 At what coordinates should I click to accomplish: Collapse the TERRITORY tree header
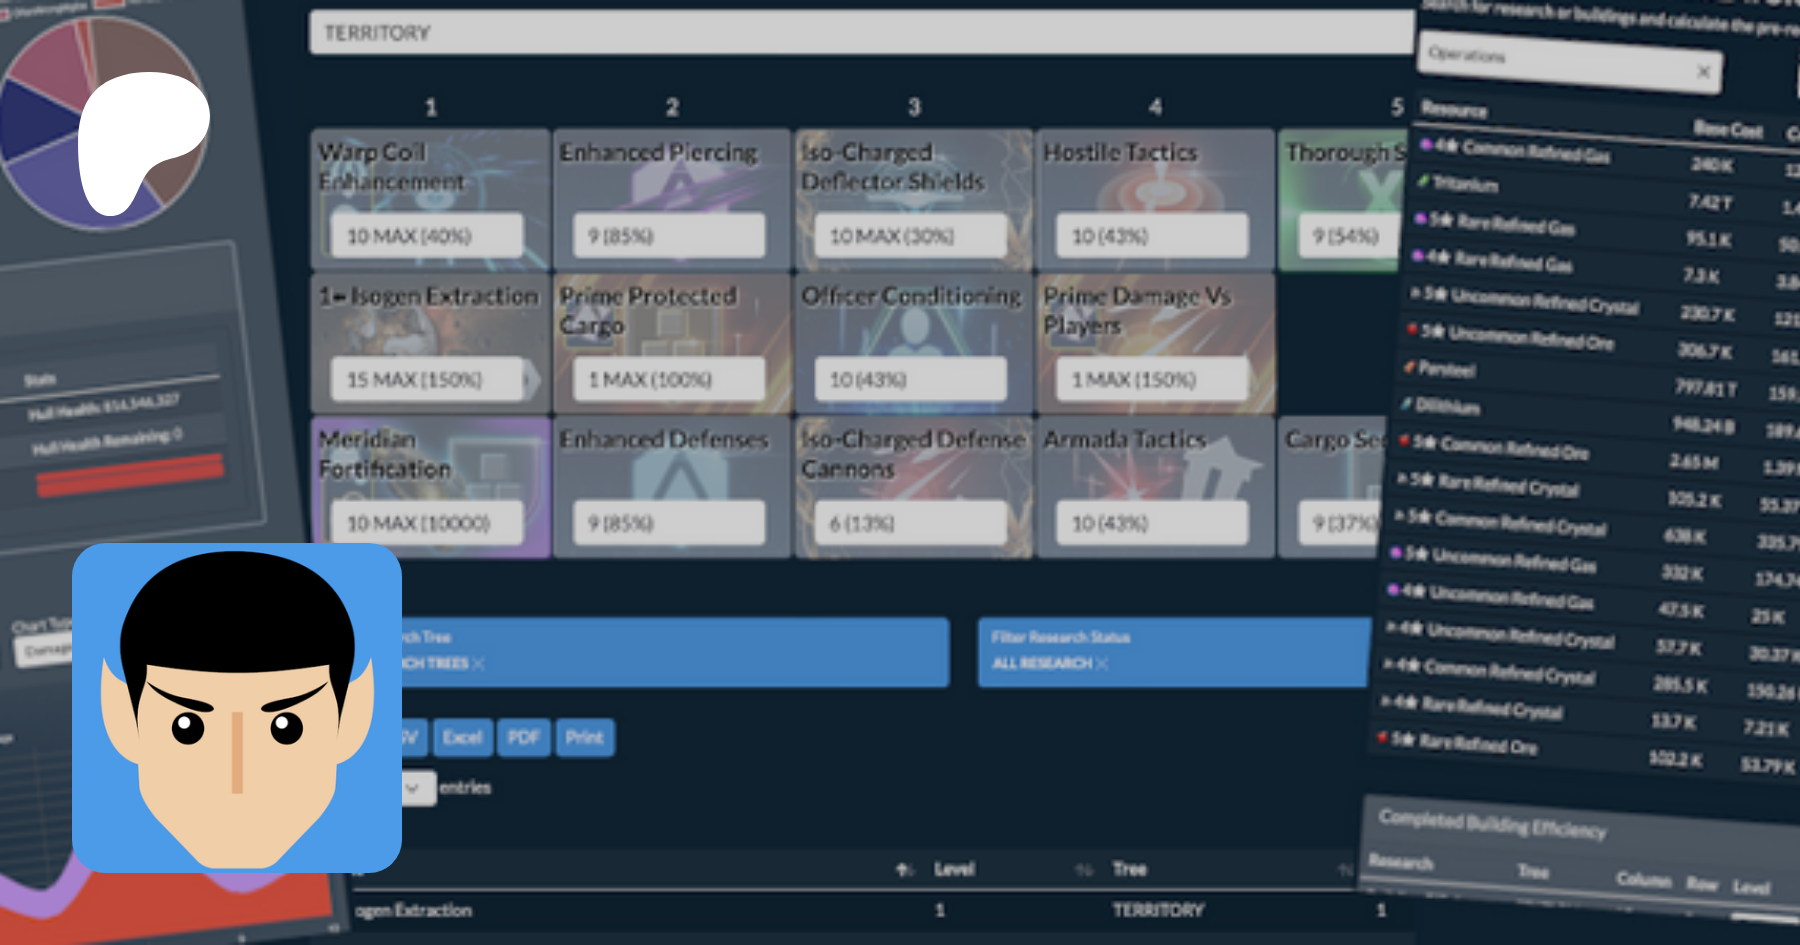point(860,33)
